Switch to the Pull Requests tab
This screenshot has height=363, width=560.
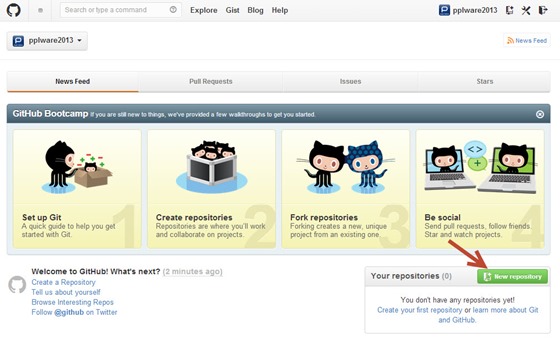(211, 81)
